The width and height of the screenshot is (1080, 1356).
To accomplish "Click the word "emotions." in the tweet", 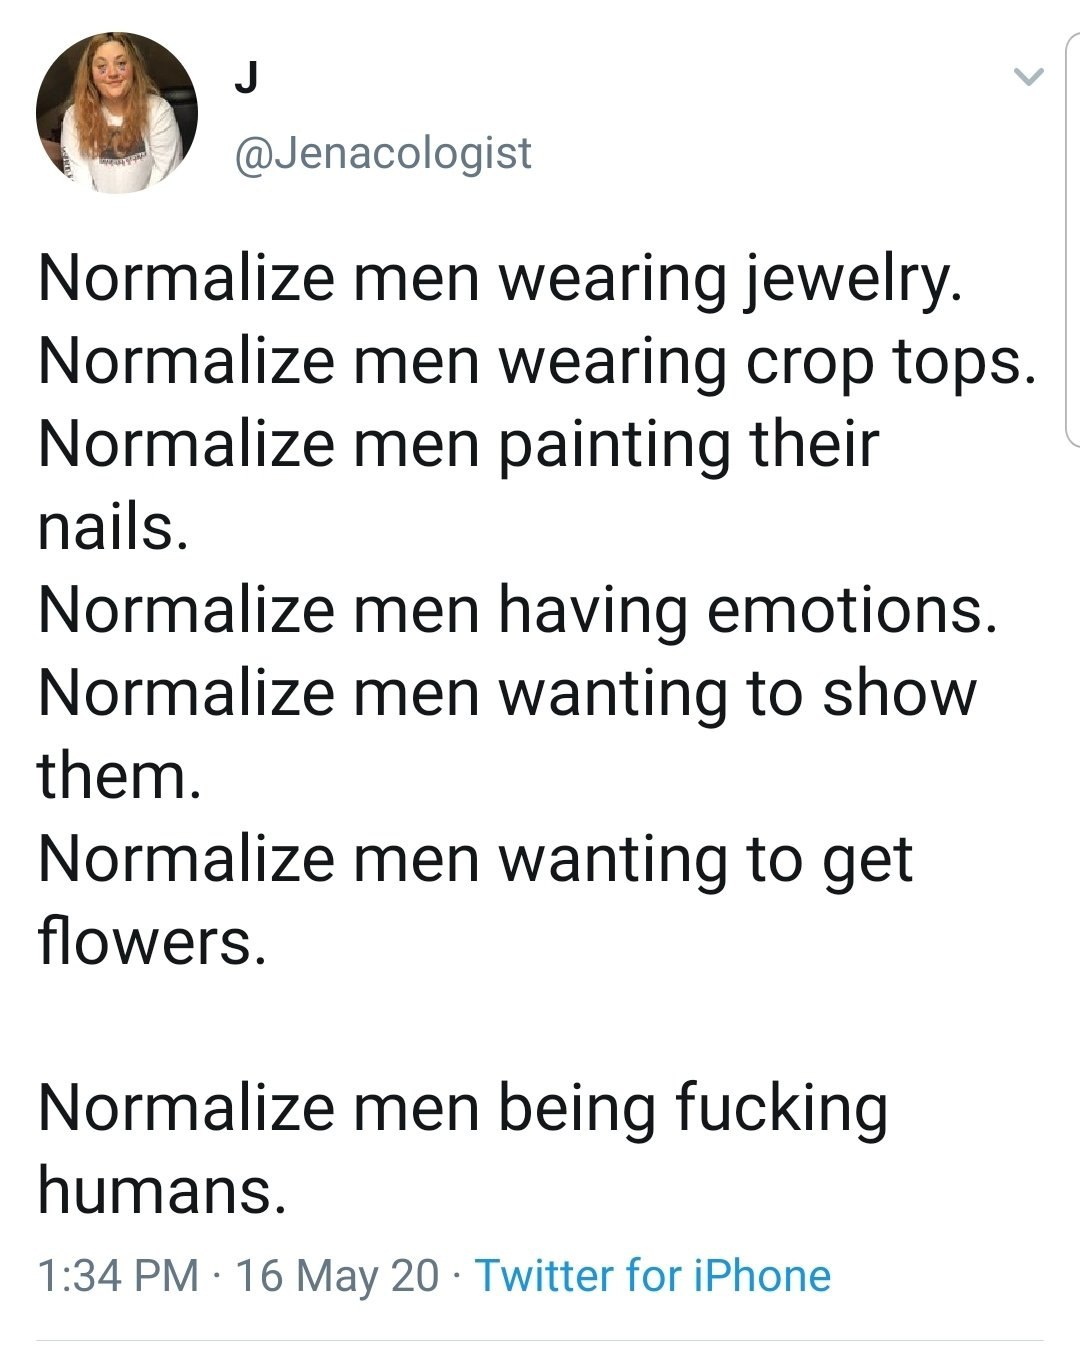I will tap(853, 611).
